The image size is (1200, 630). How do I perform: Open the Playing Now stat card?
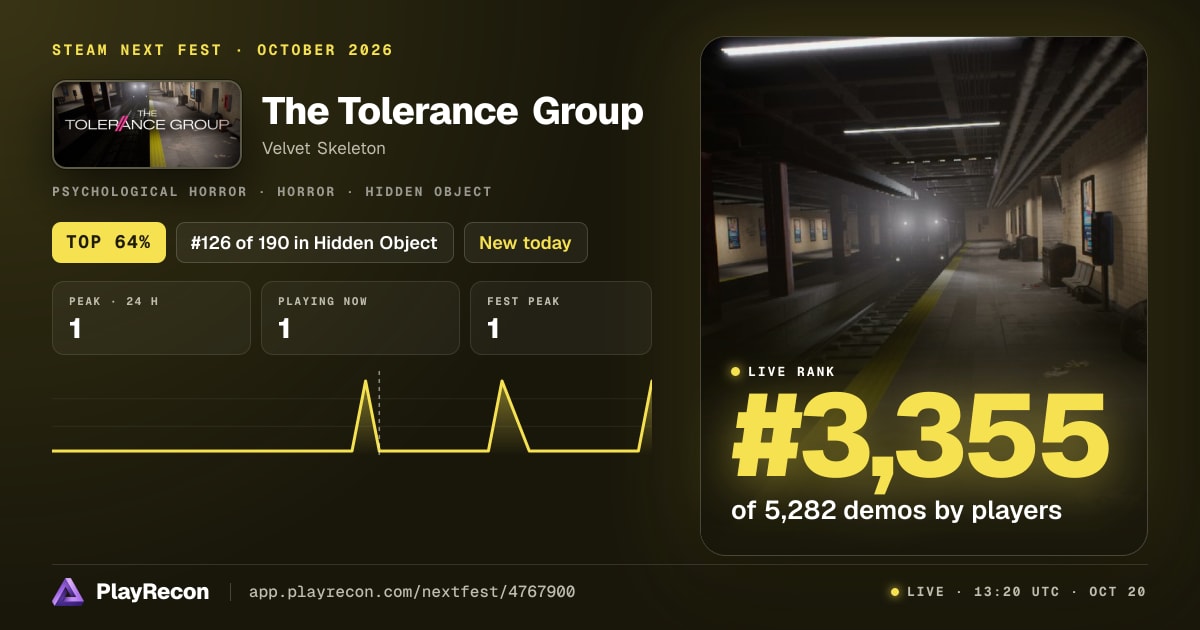pyautogui.click(x=360, y=318)
